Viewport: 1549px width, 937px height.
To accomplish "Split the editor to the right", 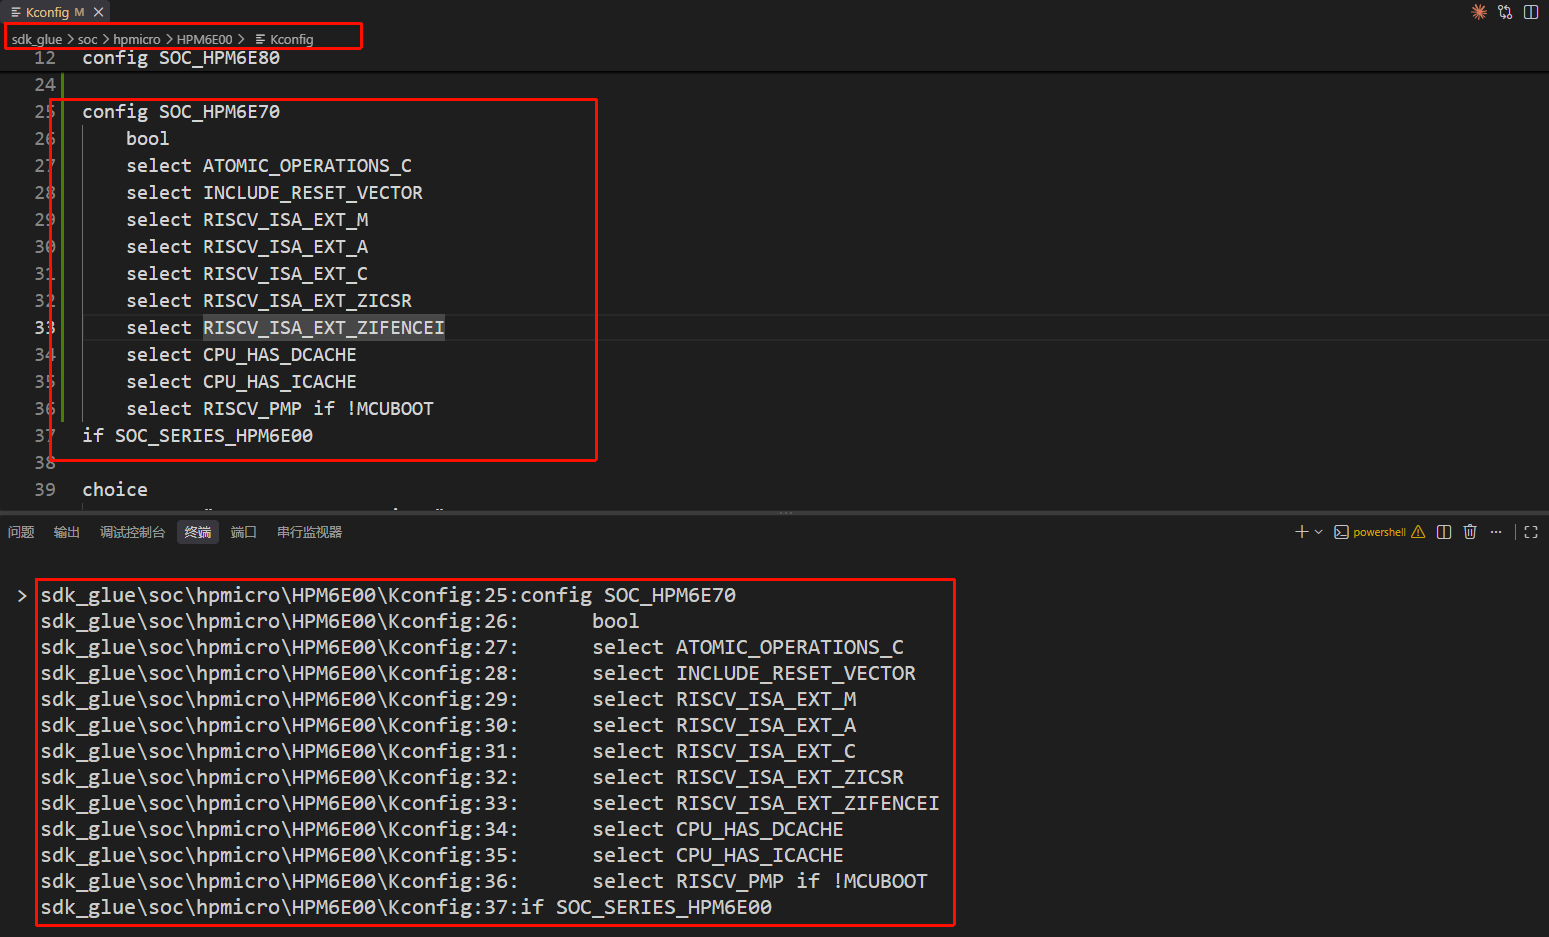I will (x=1531, y=12).
